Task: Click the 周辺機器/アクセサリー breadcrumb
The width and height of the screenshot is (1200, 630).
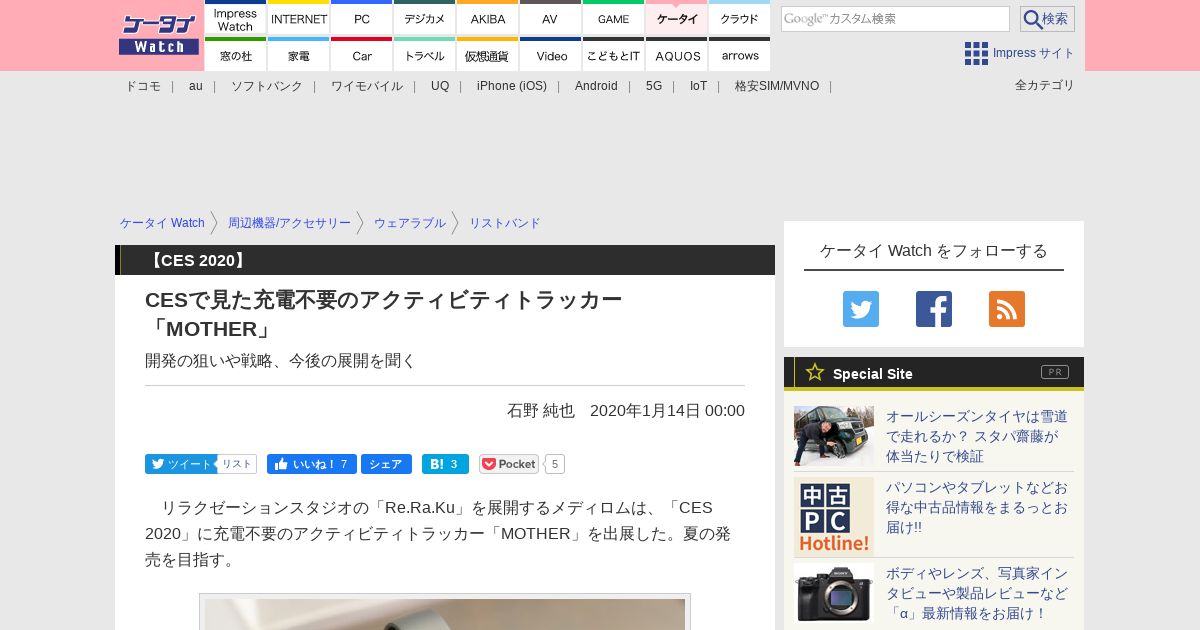Action: [289, 223]
